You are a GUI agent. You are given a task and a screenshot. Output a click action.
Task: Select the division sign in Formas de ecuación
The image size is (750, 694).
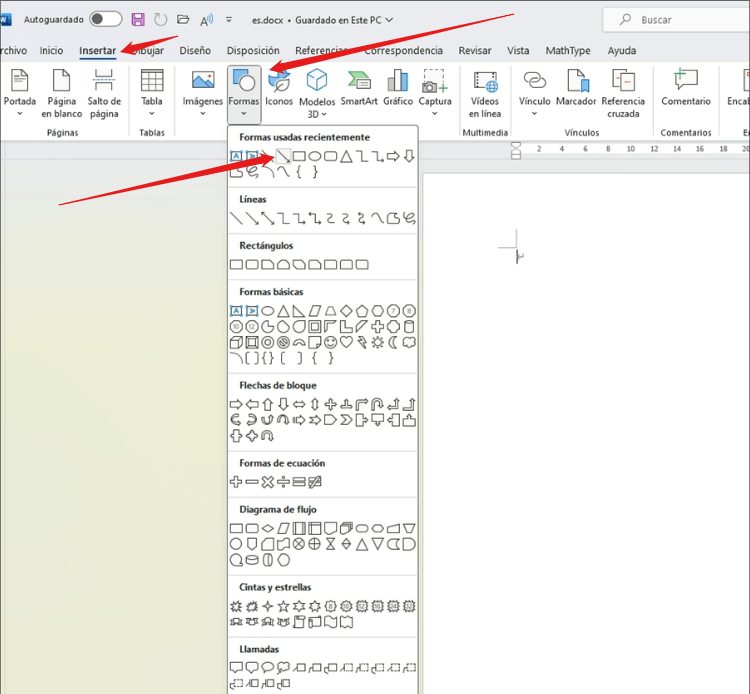tap(283, 482)
